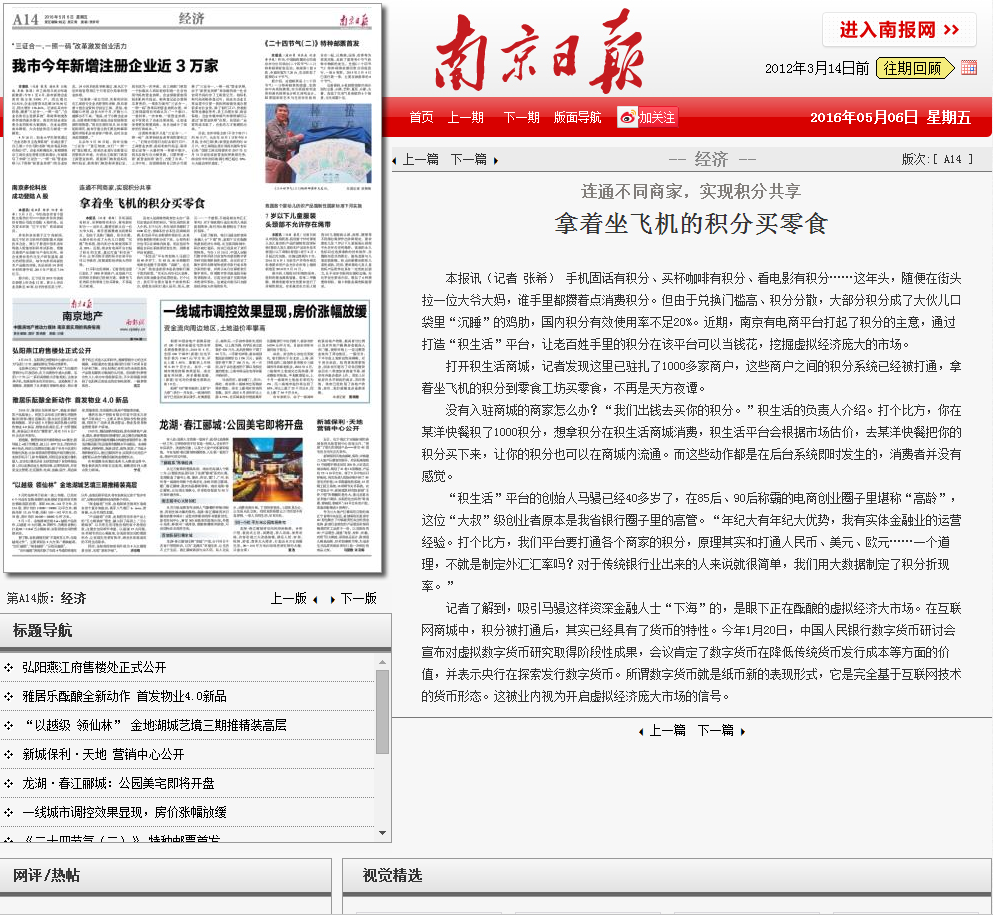Open 弘阳燕江府售楼处正式公开 in the title list
993x915 pixels.
(94, 667)
